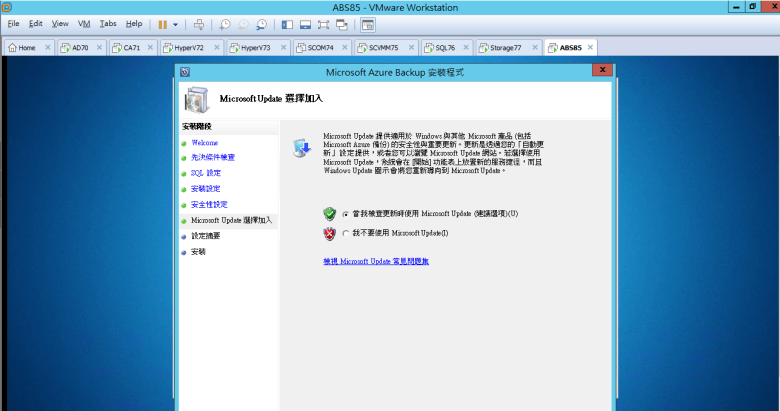
Task: Open the View menu
Action: pos(60,23)
